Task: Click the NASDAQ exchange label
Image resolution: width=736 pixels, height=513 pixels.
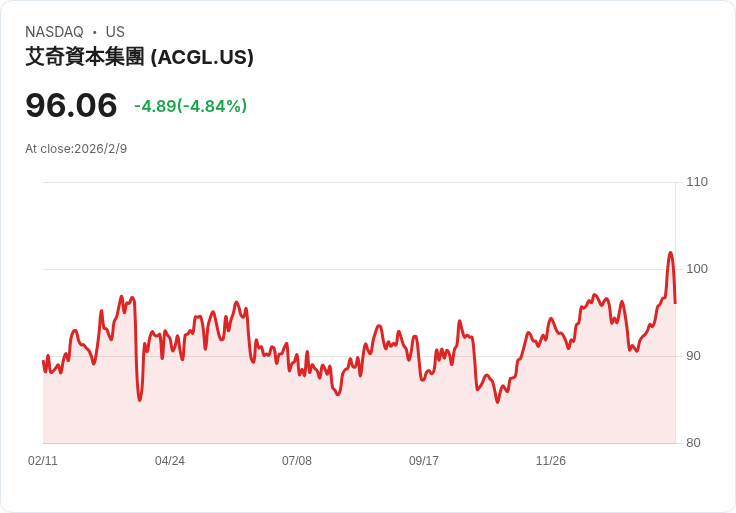Action: [54, 32]
